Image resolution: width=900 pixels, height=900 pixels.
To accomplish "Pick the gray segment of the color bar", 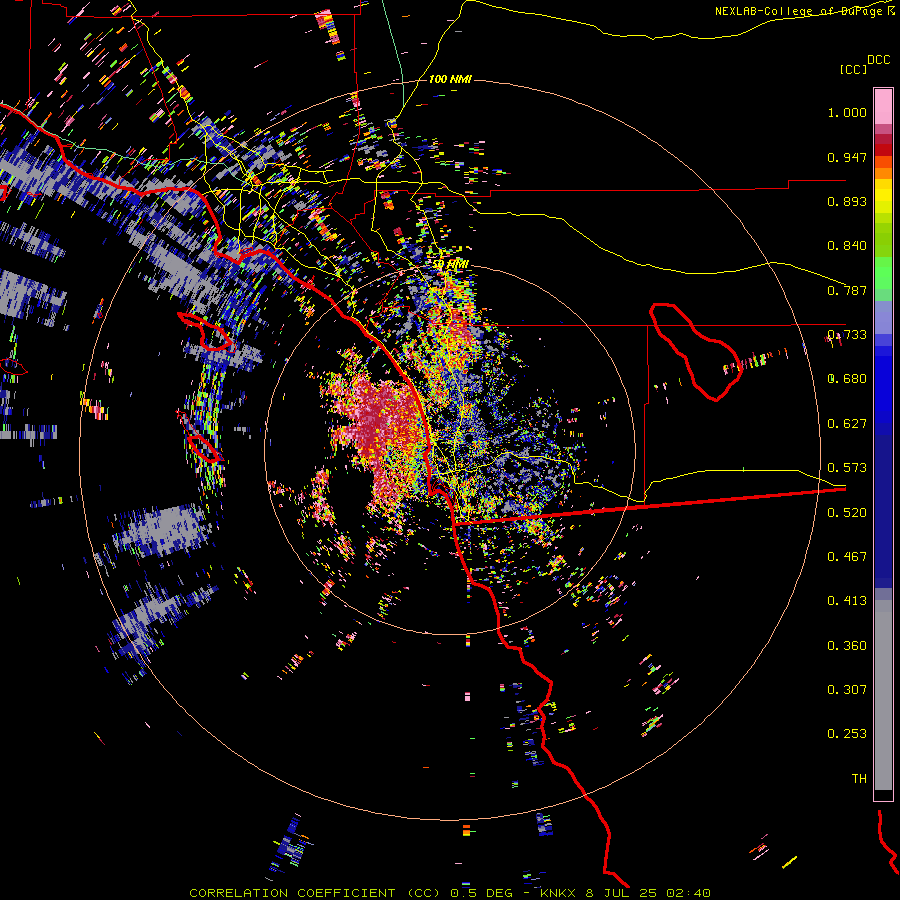I will click(883, 695).
